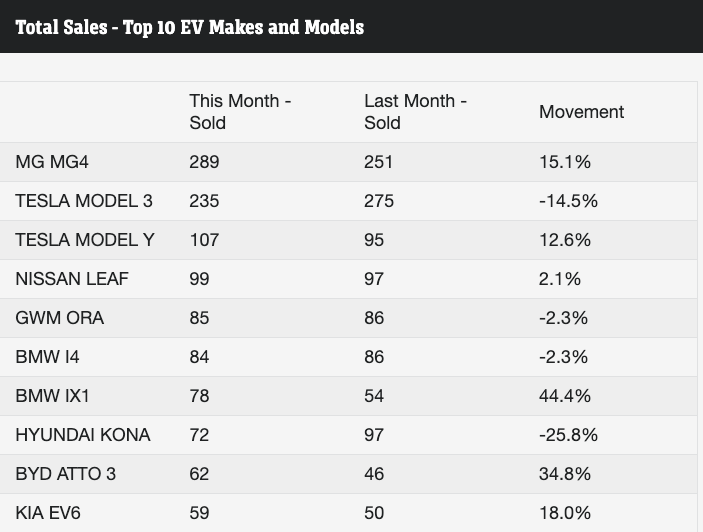
Task: Click the GWM ORA row label
Action: (60, 318)
